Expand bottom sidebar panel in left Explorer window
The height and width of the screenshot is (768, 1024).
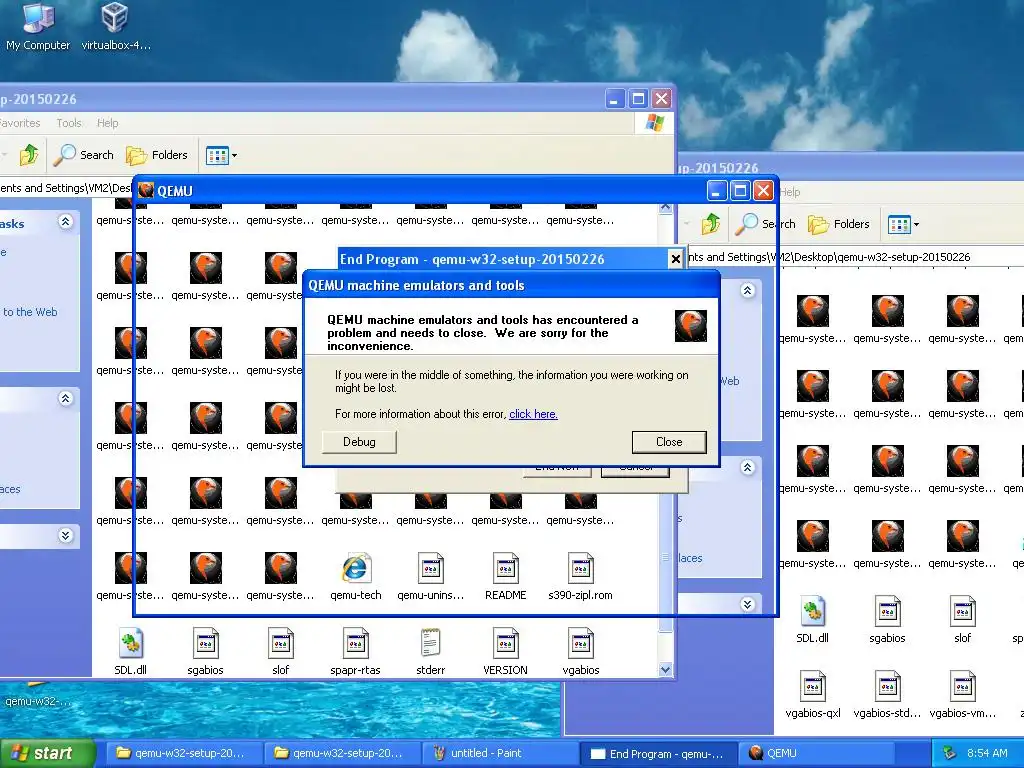(x=65, y=536)
